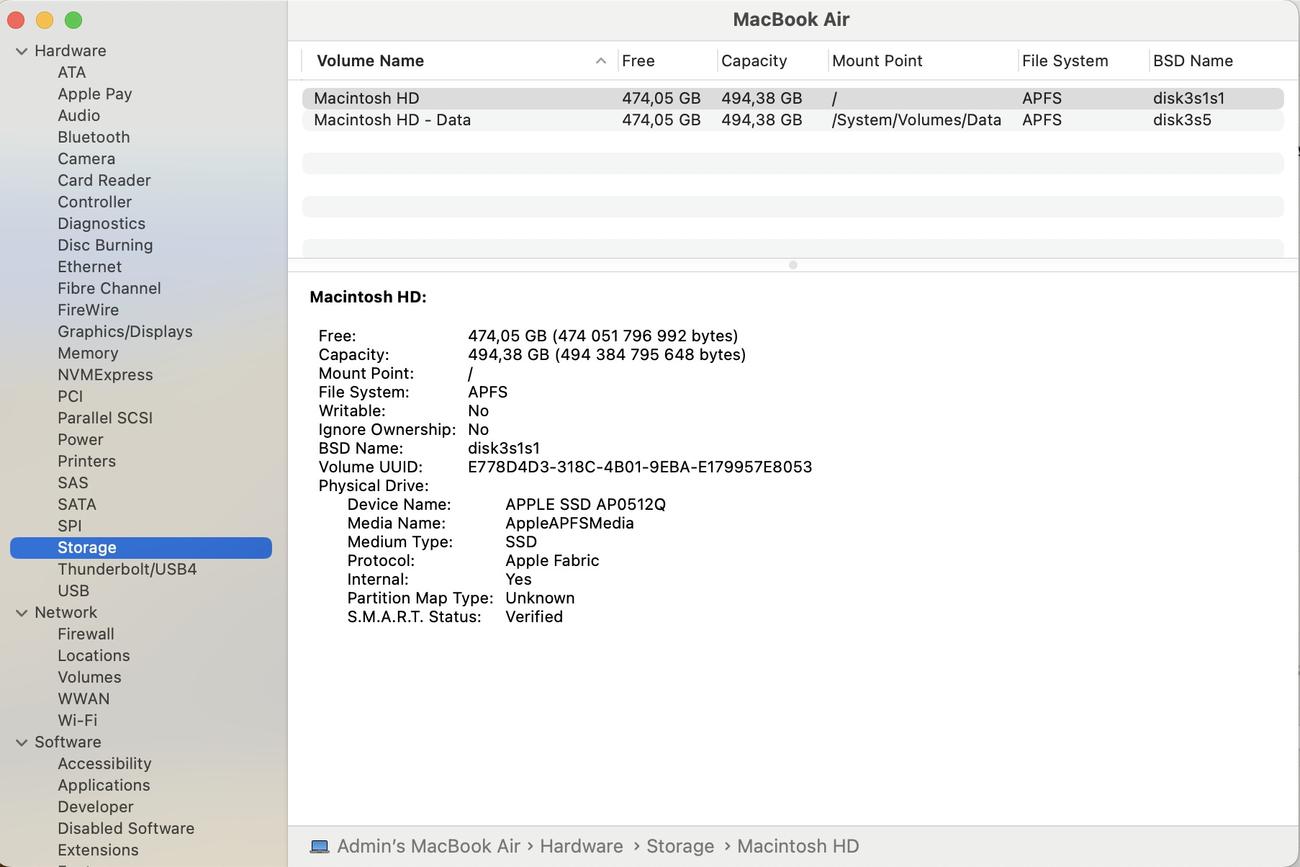Open Parallel SCSI entry

105,418
